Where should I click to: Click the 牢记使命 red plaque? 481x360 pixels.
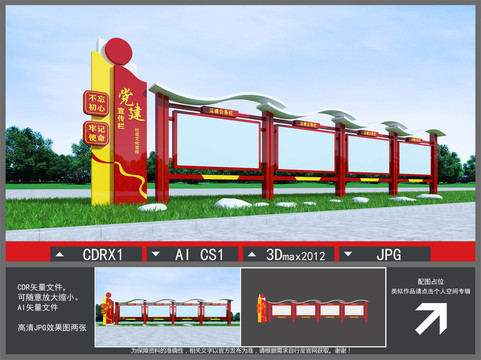[x=96, y=133]
